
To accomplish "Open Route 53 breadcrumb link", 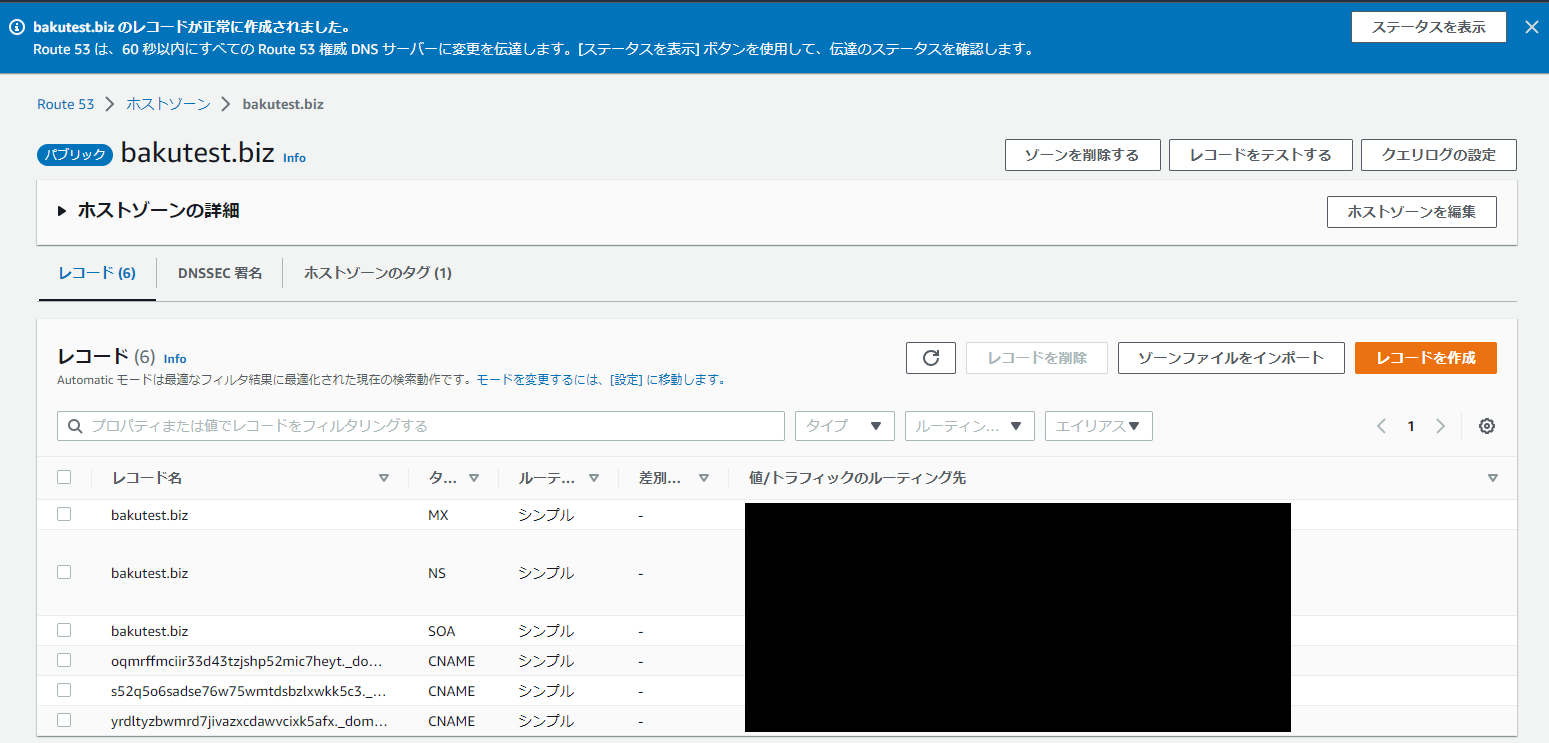I will coord(66,104).
